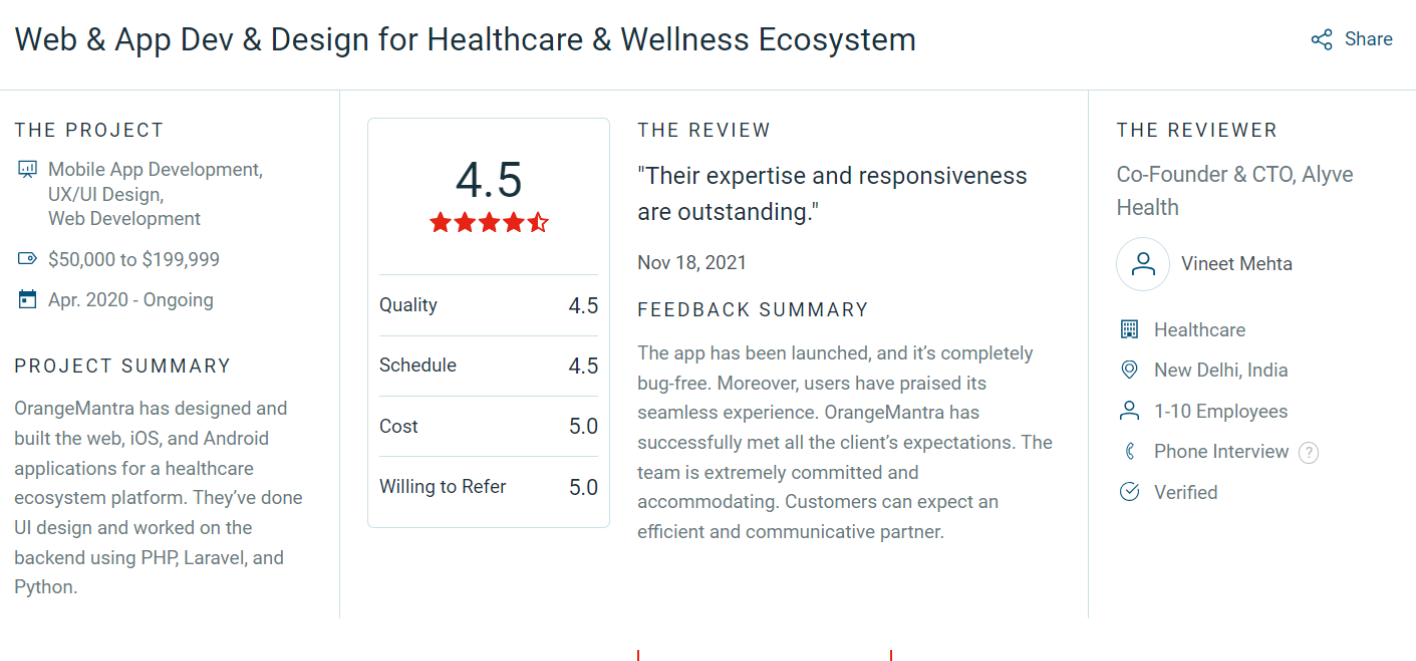
Task: Click the budget price tag icon
Action: (28, 260)
